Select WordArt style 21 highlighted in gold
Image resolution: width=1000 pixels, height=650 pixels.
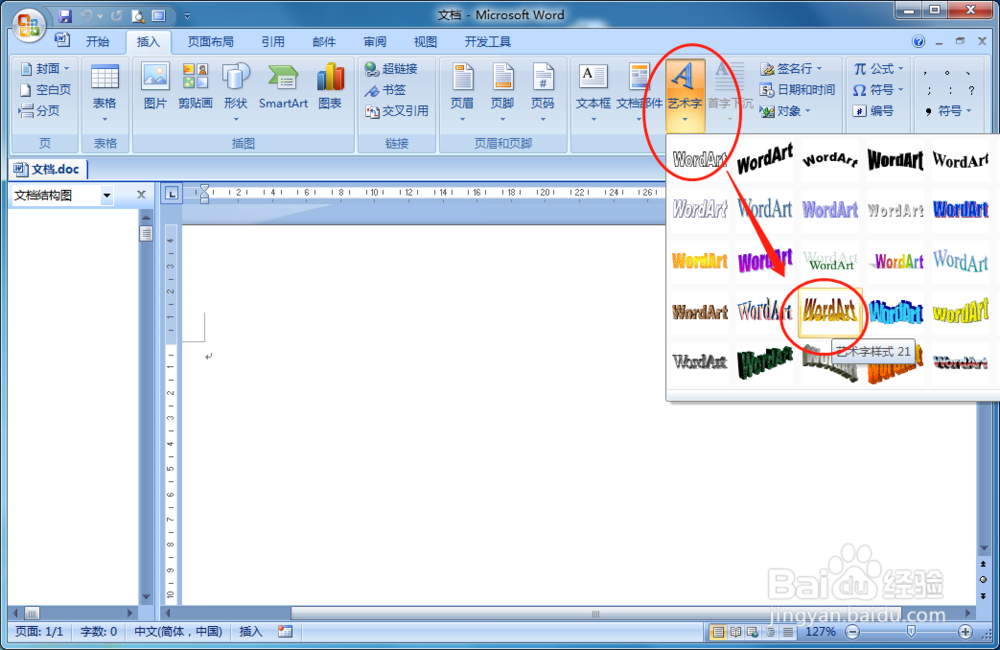tap(830, 311)
